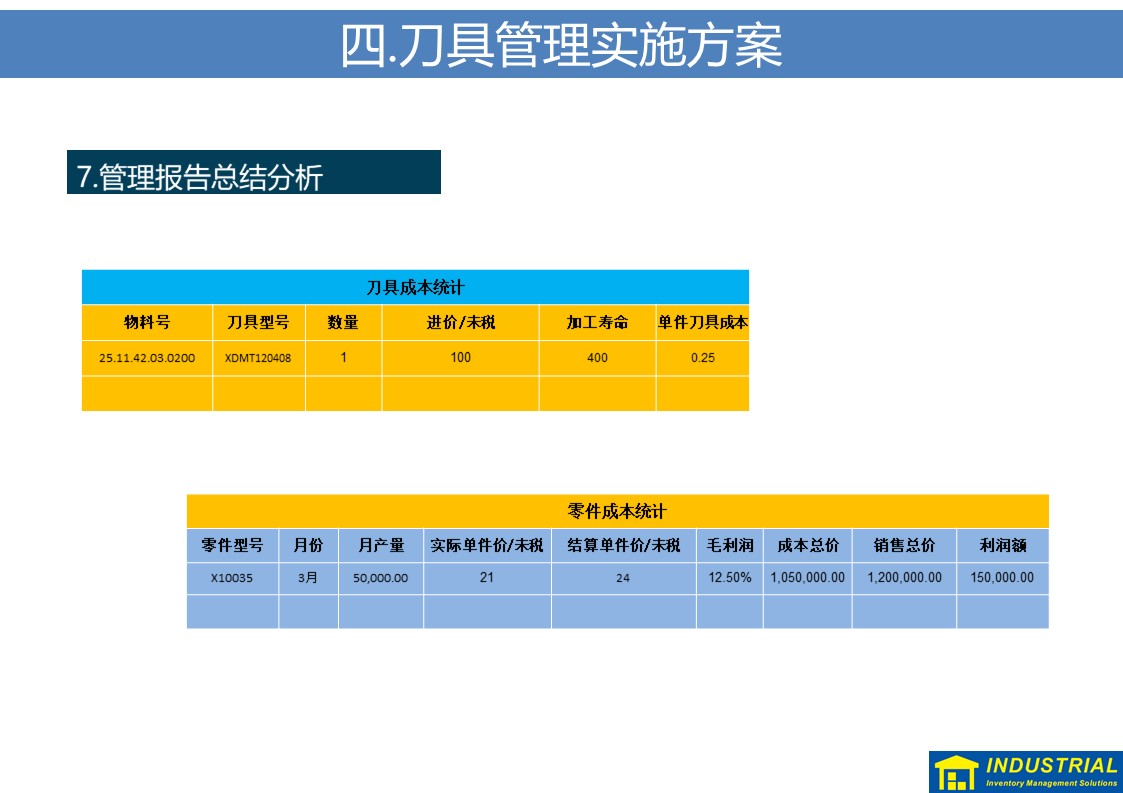The height and width of the screenshot is (793, 1123).
Task: Select the 0.25 unit tool cost cell
Action: [x=702, y=358]
